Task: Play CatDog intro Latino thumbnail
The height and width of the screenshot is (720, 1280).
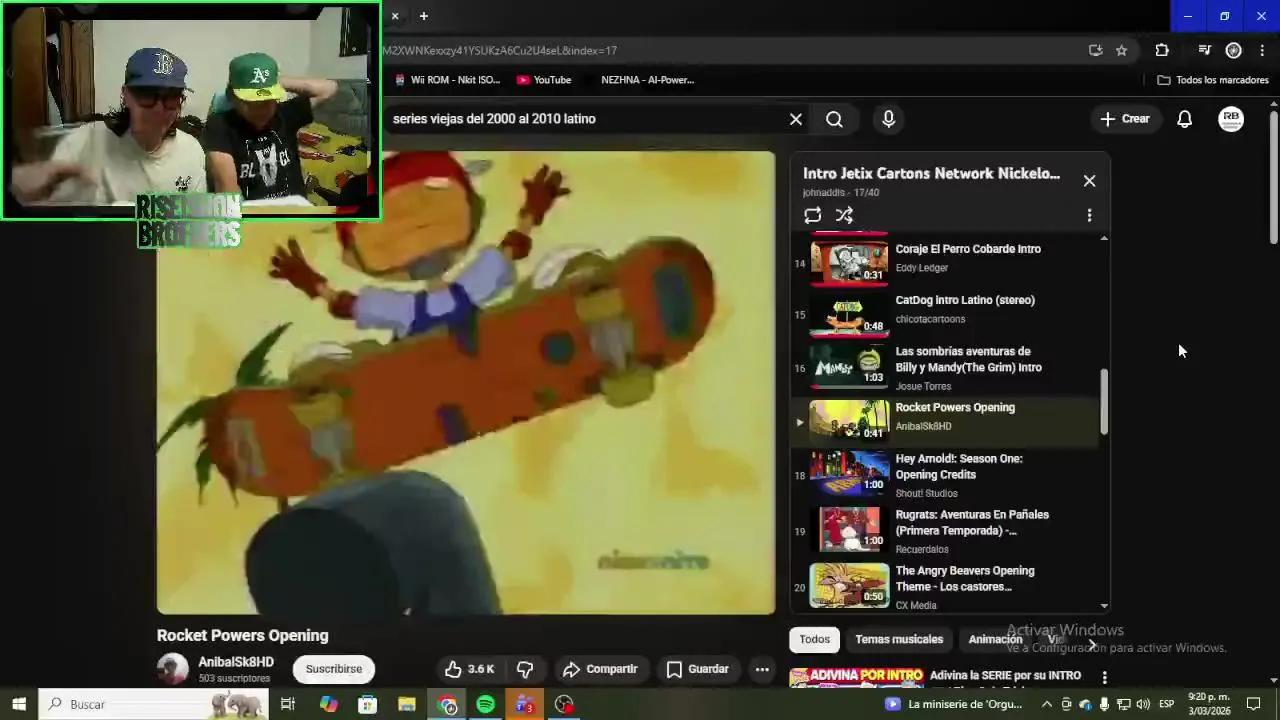Action: coord(849,314)
